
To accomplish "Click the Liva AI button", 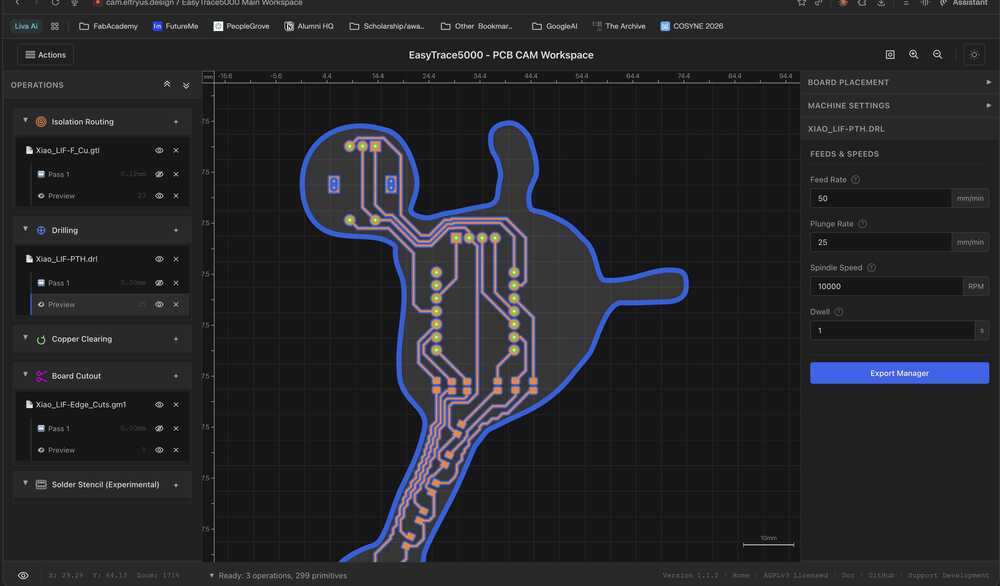I will pyautogui.click(x=26, y=26).
